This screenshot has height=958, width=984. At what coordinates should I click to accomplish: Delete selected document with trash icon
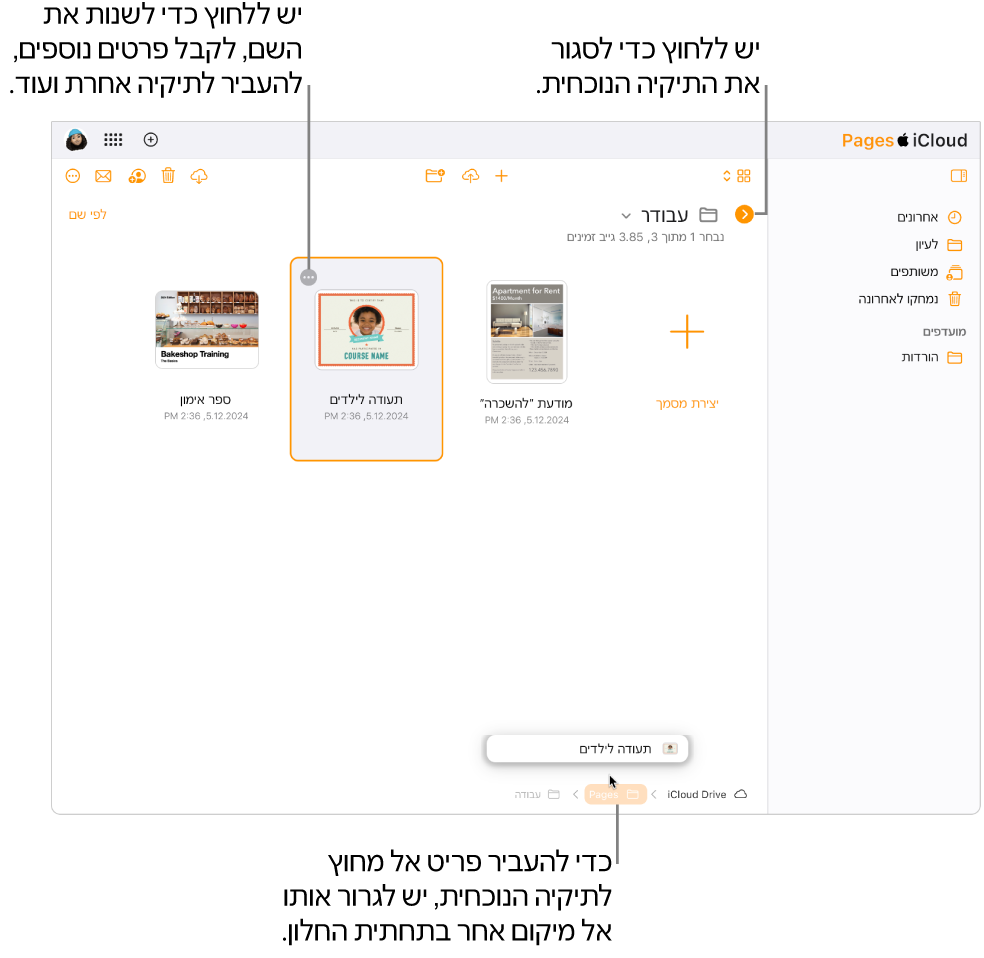tap(168, 176)
